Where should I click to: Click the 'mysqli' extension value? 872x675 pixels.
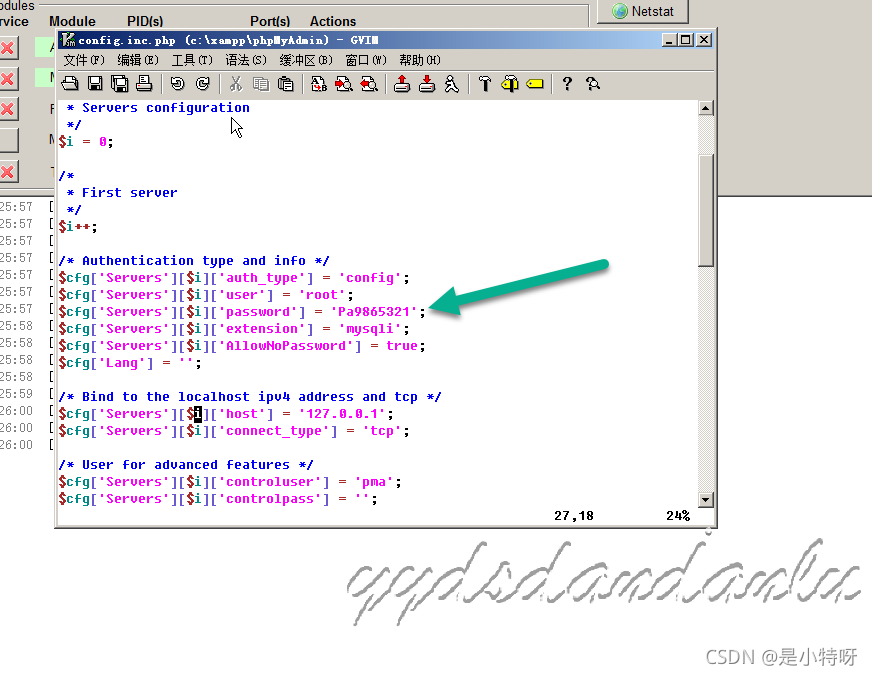[370, 329]
